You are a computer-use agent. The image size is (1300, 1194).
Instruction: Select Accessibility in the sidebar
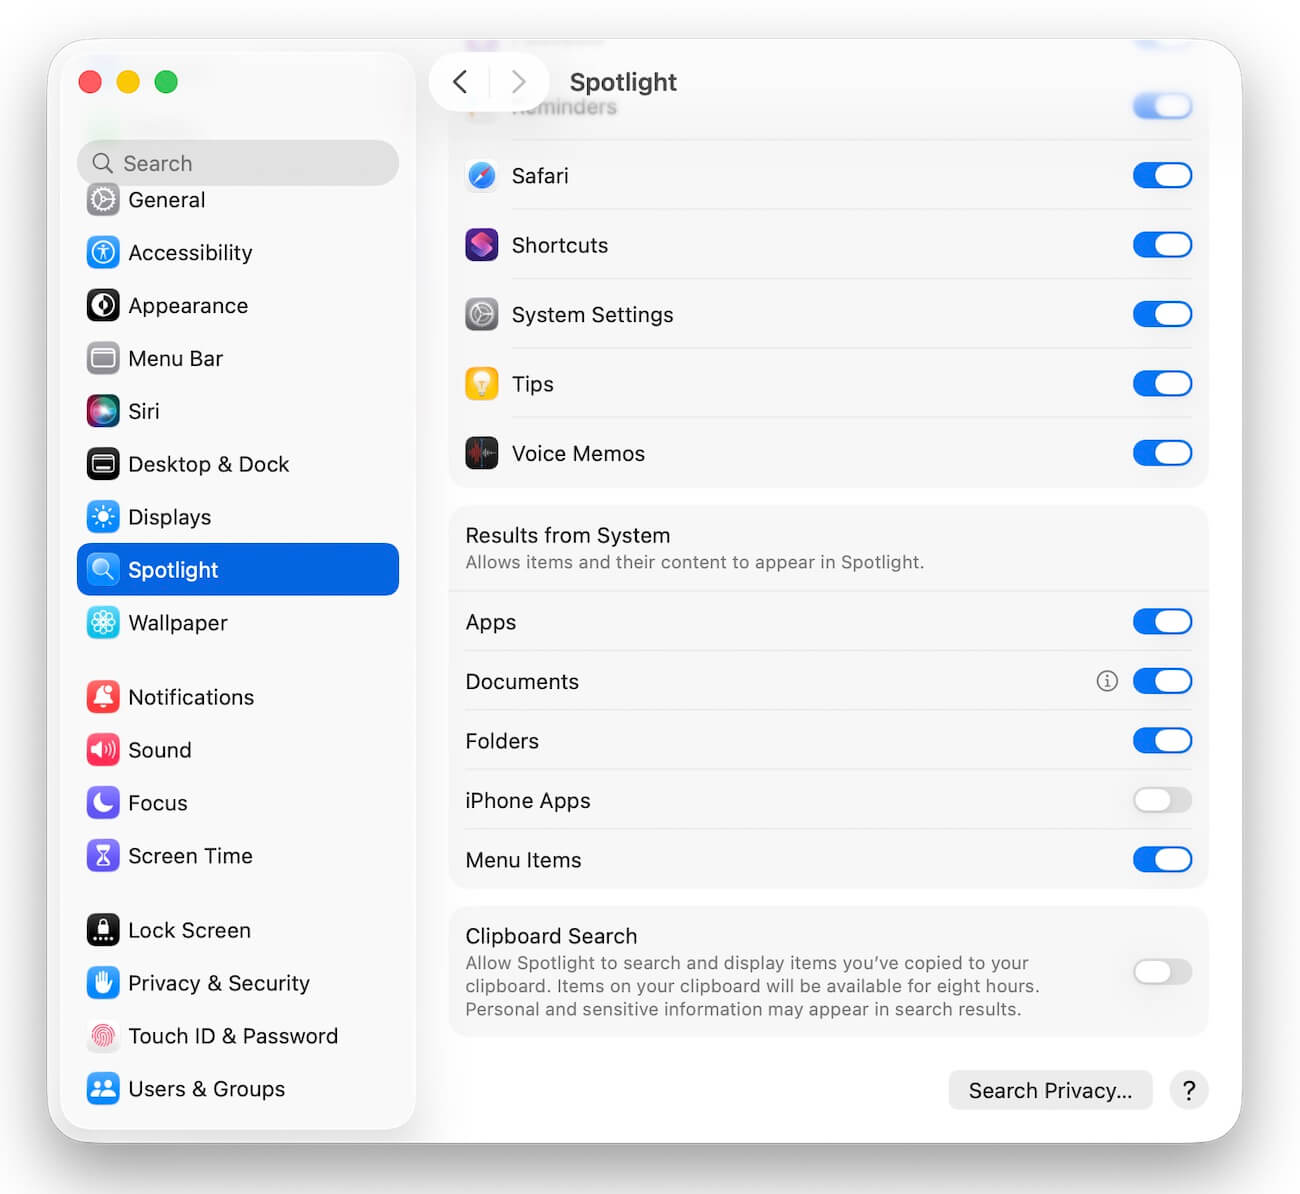237,252
